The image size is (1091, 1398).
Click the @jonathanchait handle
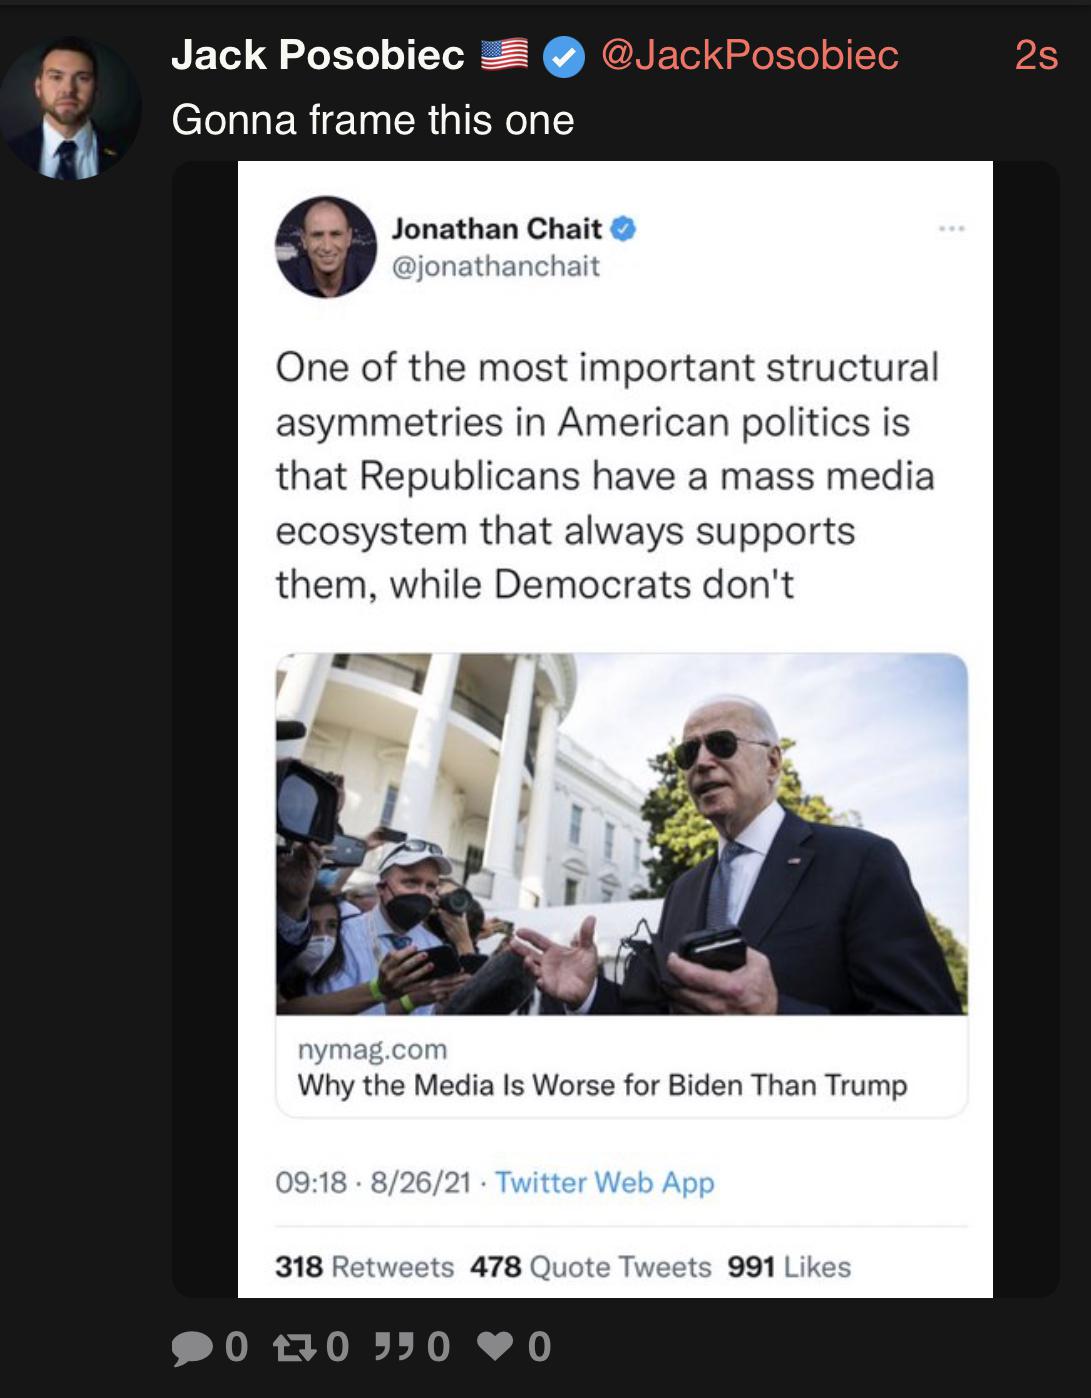tap(496, 267)
